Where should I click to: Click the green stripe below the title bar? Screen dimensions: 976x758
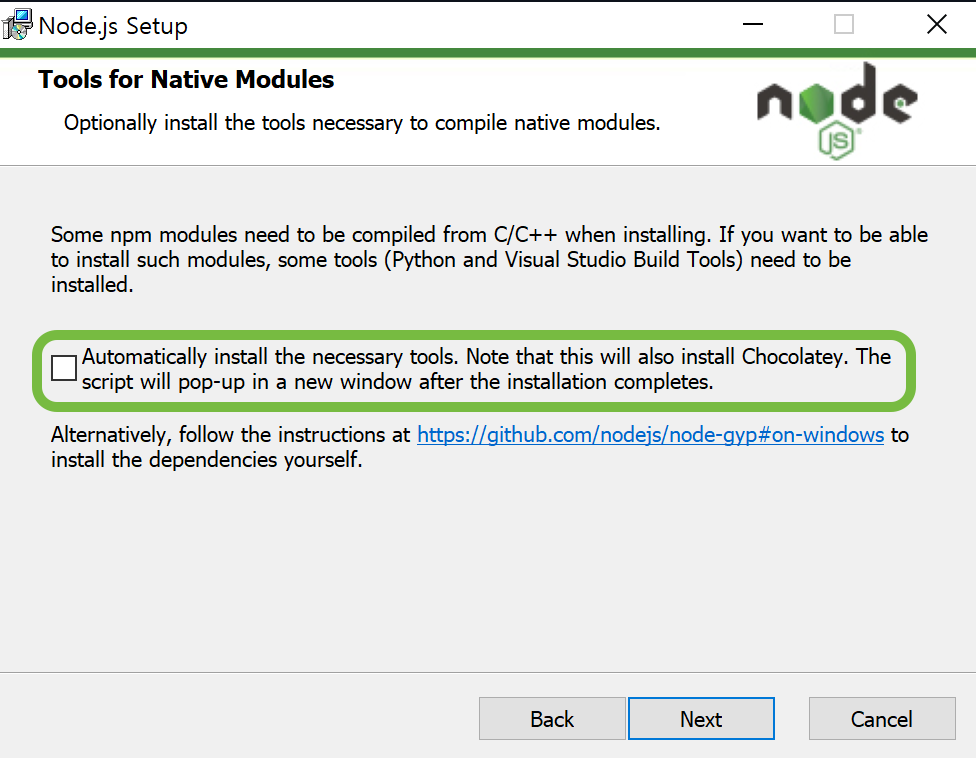488,53
